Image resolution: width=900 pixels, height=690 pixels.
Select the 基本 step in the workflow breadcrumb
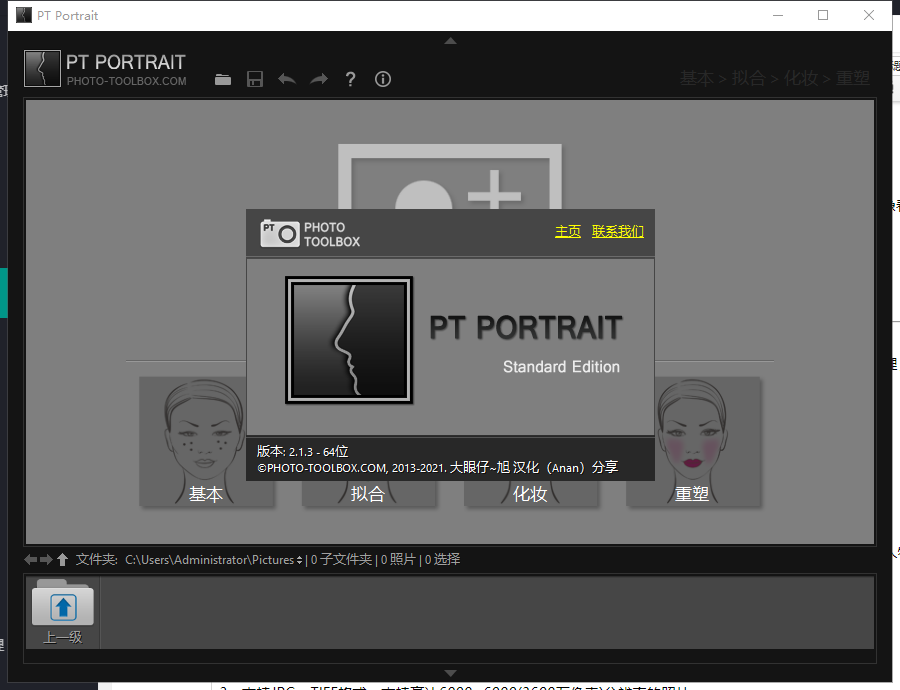(x=696, y=79)
